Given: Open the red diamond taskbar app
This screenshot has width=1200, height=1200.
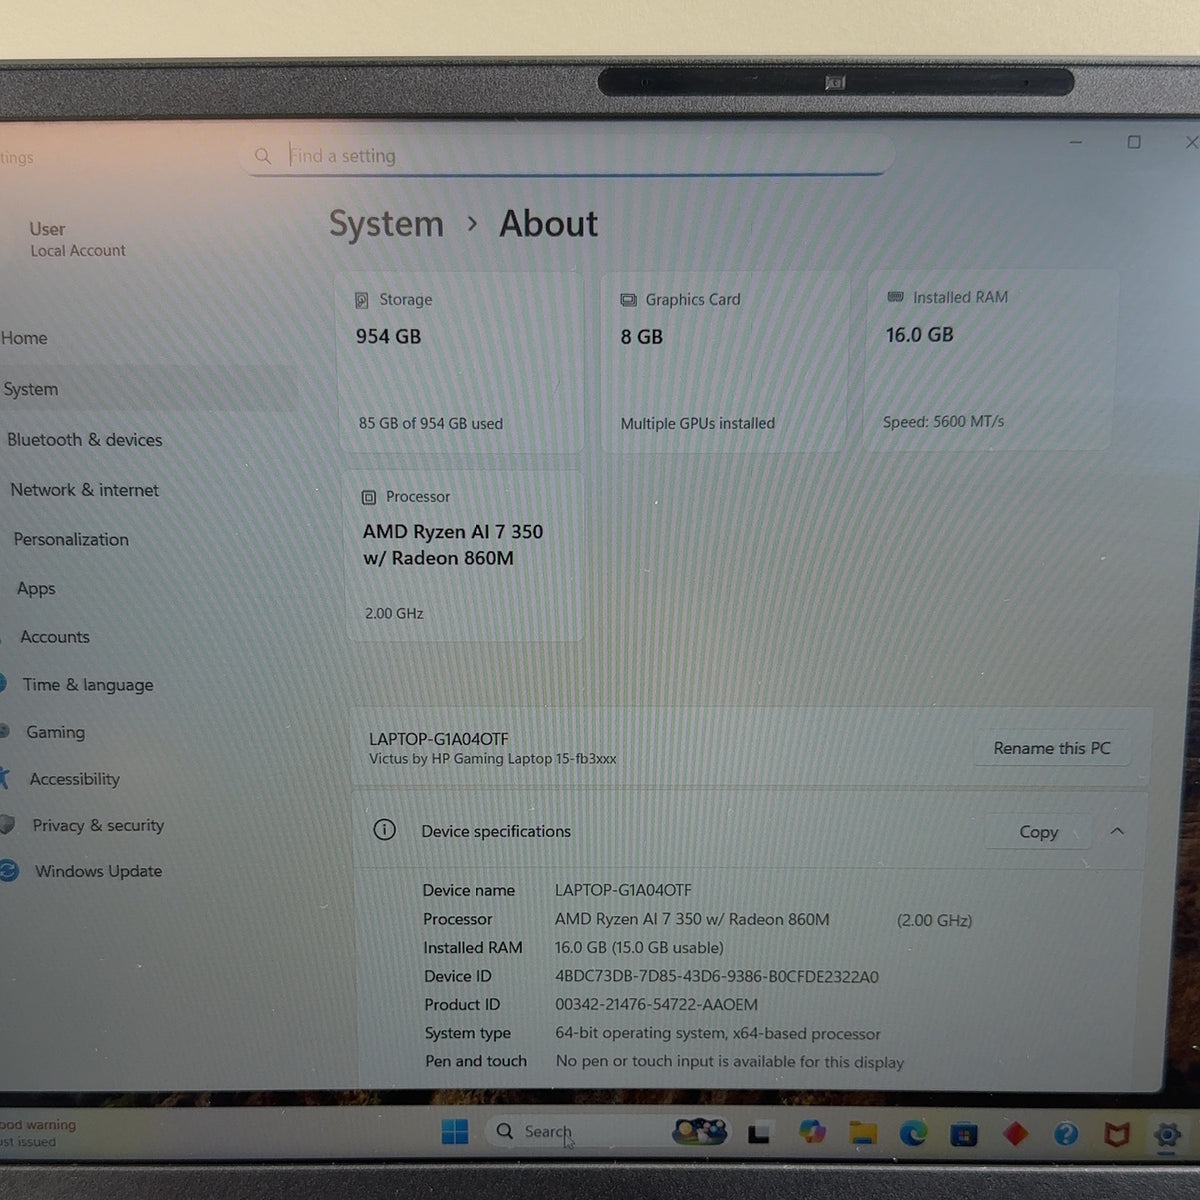Looking at the screenshot, I should click(1015, 1134).
